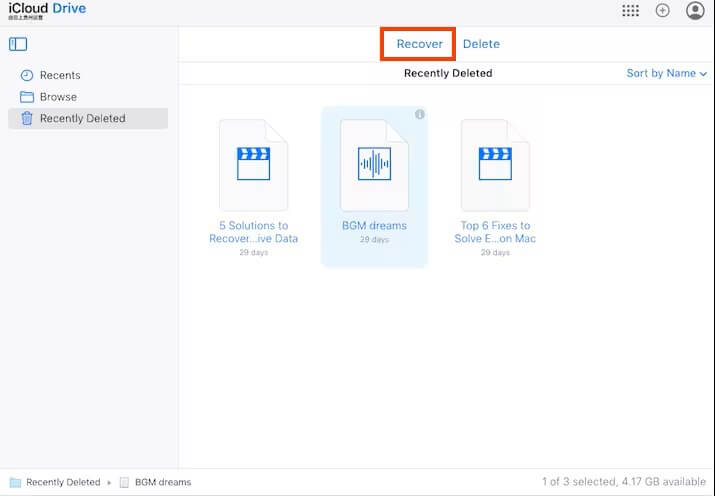Open the app launcher grid icon
The width and height of the screenshot is (715, 496).
[630, 11]
